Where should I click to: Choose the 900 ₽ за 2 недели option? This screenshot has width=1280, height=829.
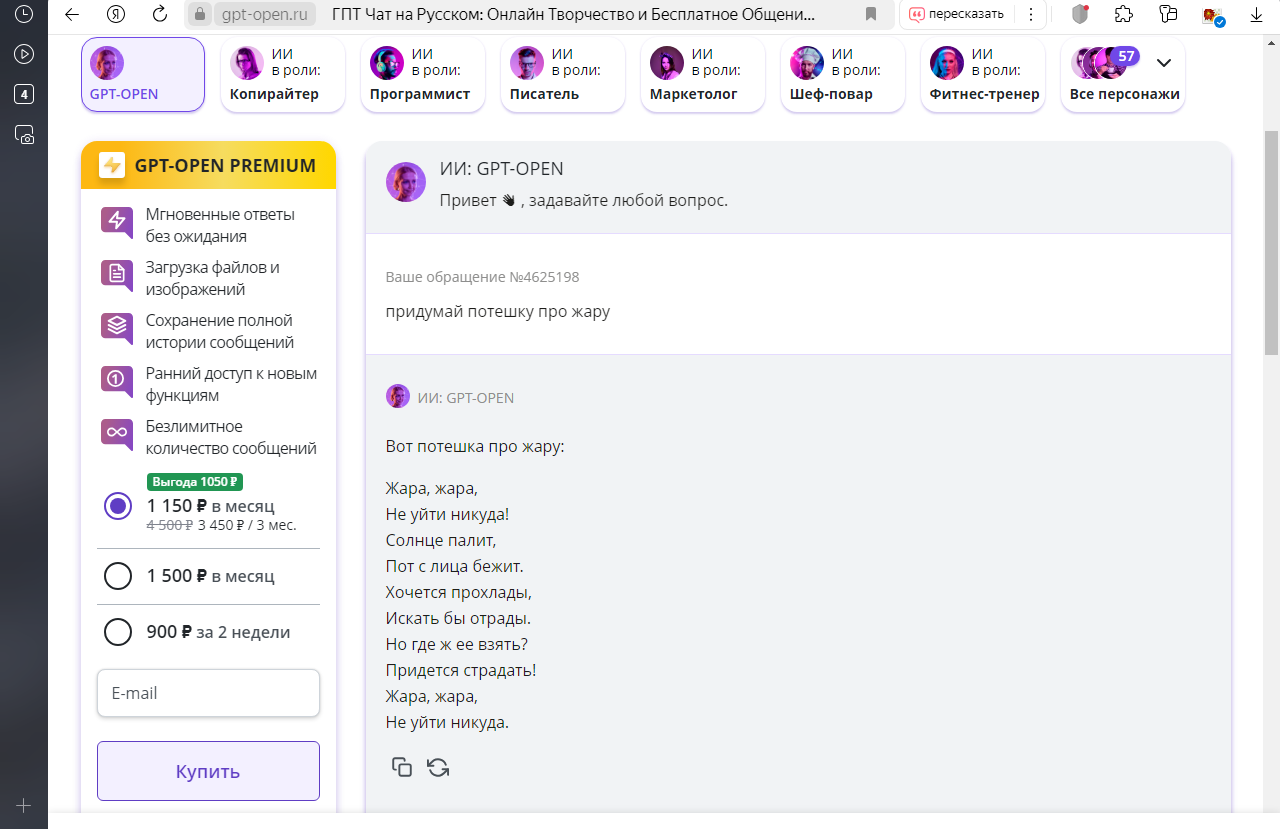pos(118,632)
